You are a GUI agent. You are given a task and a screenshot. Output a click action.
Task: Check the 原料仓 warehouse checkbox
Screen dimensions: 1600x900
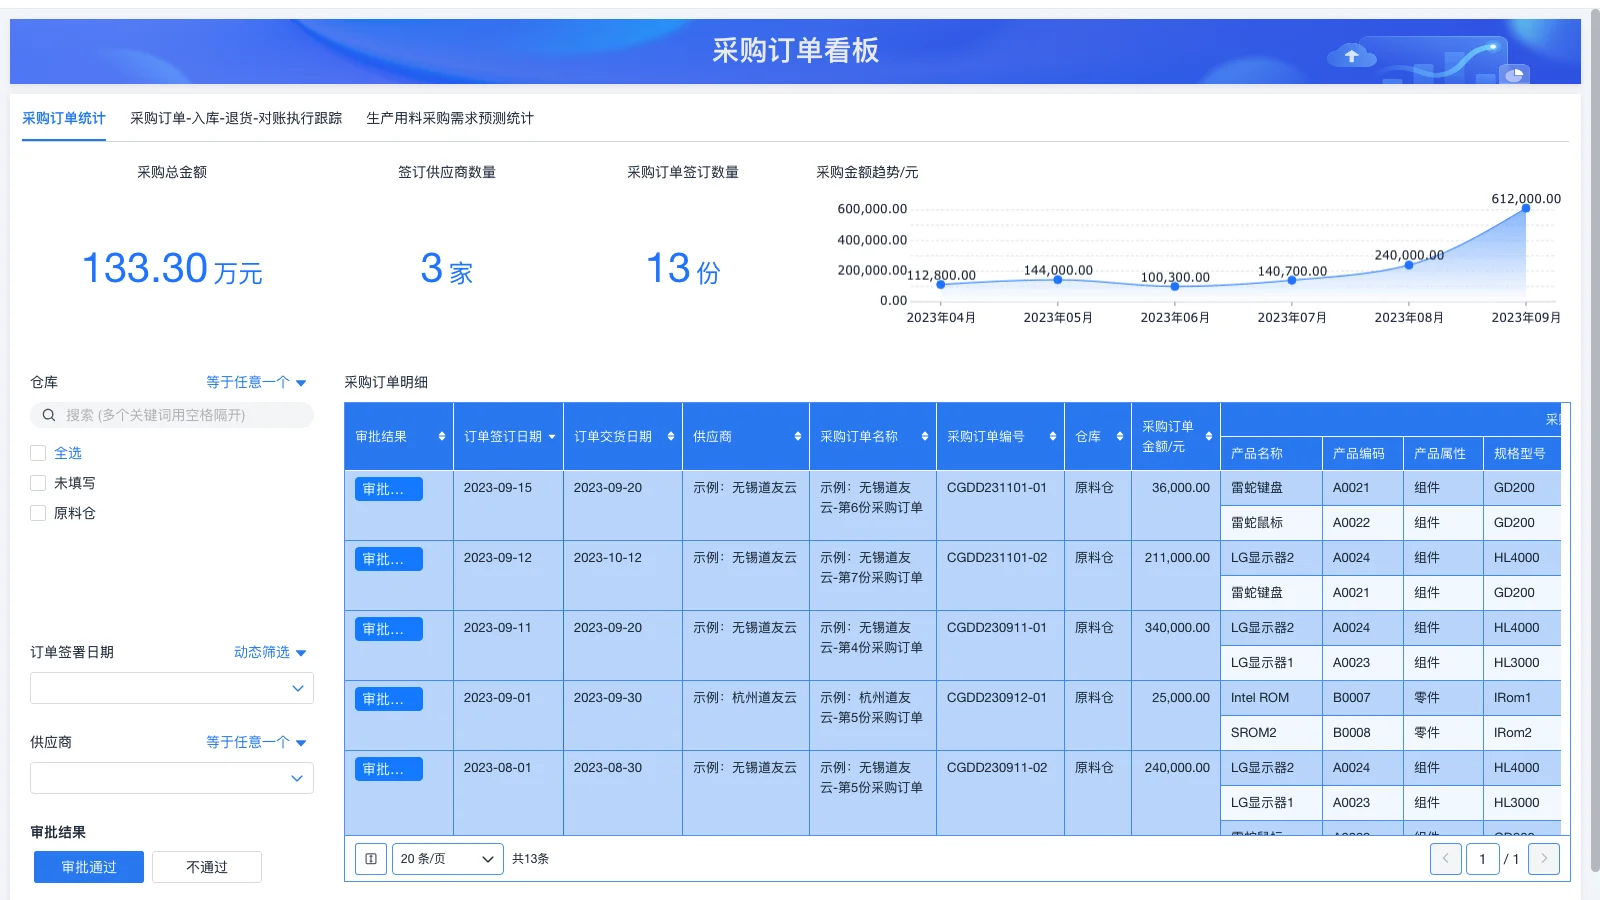pos(38,513)
